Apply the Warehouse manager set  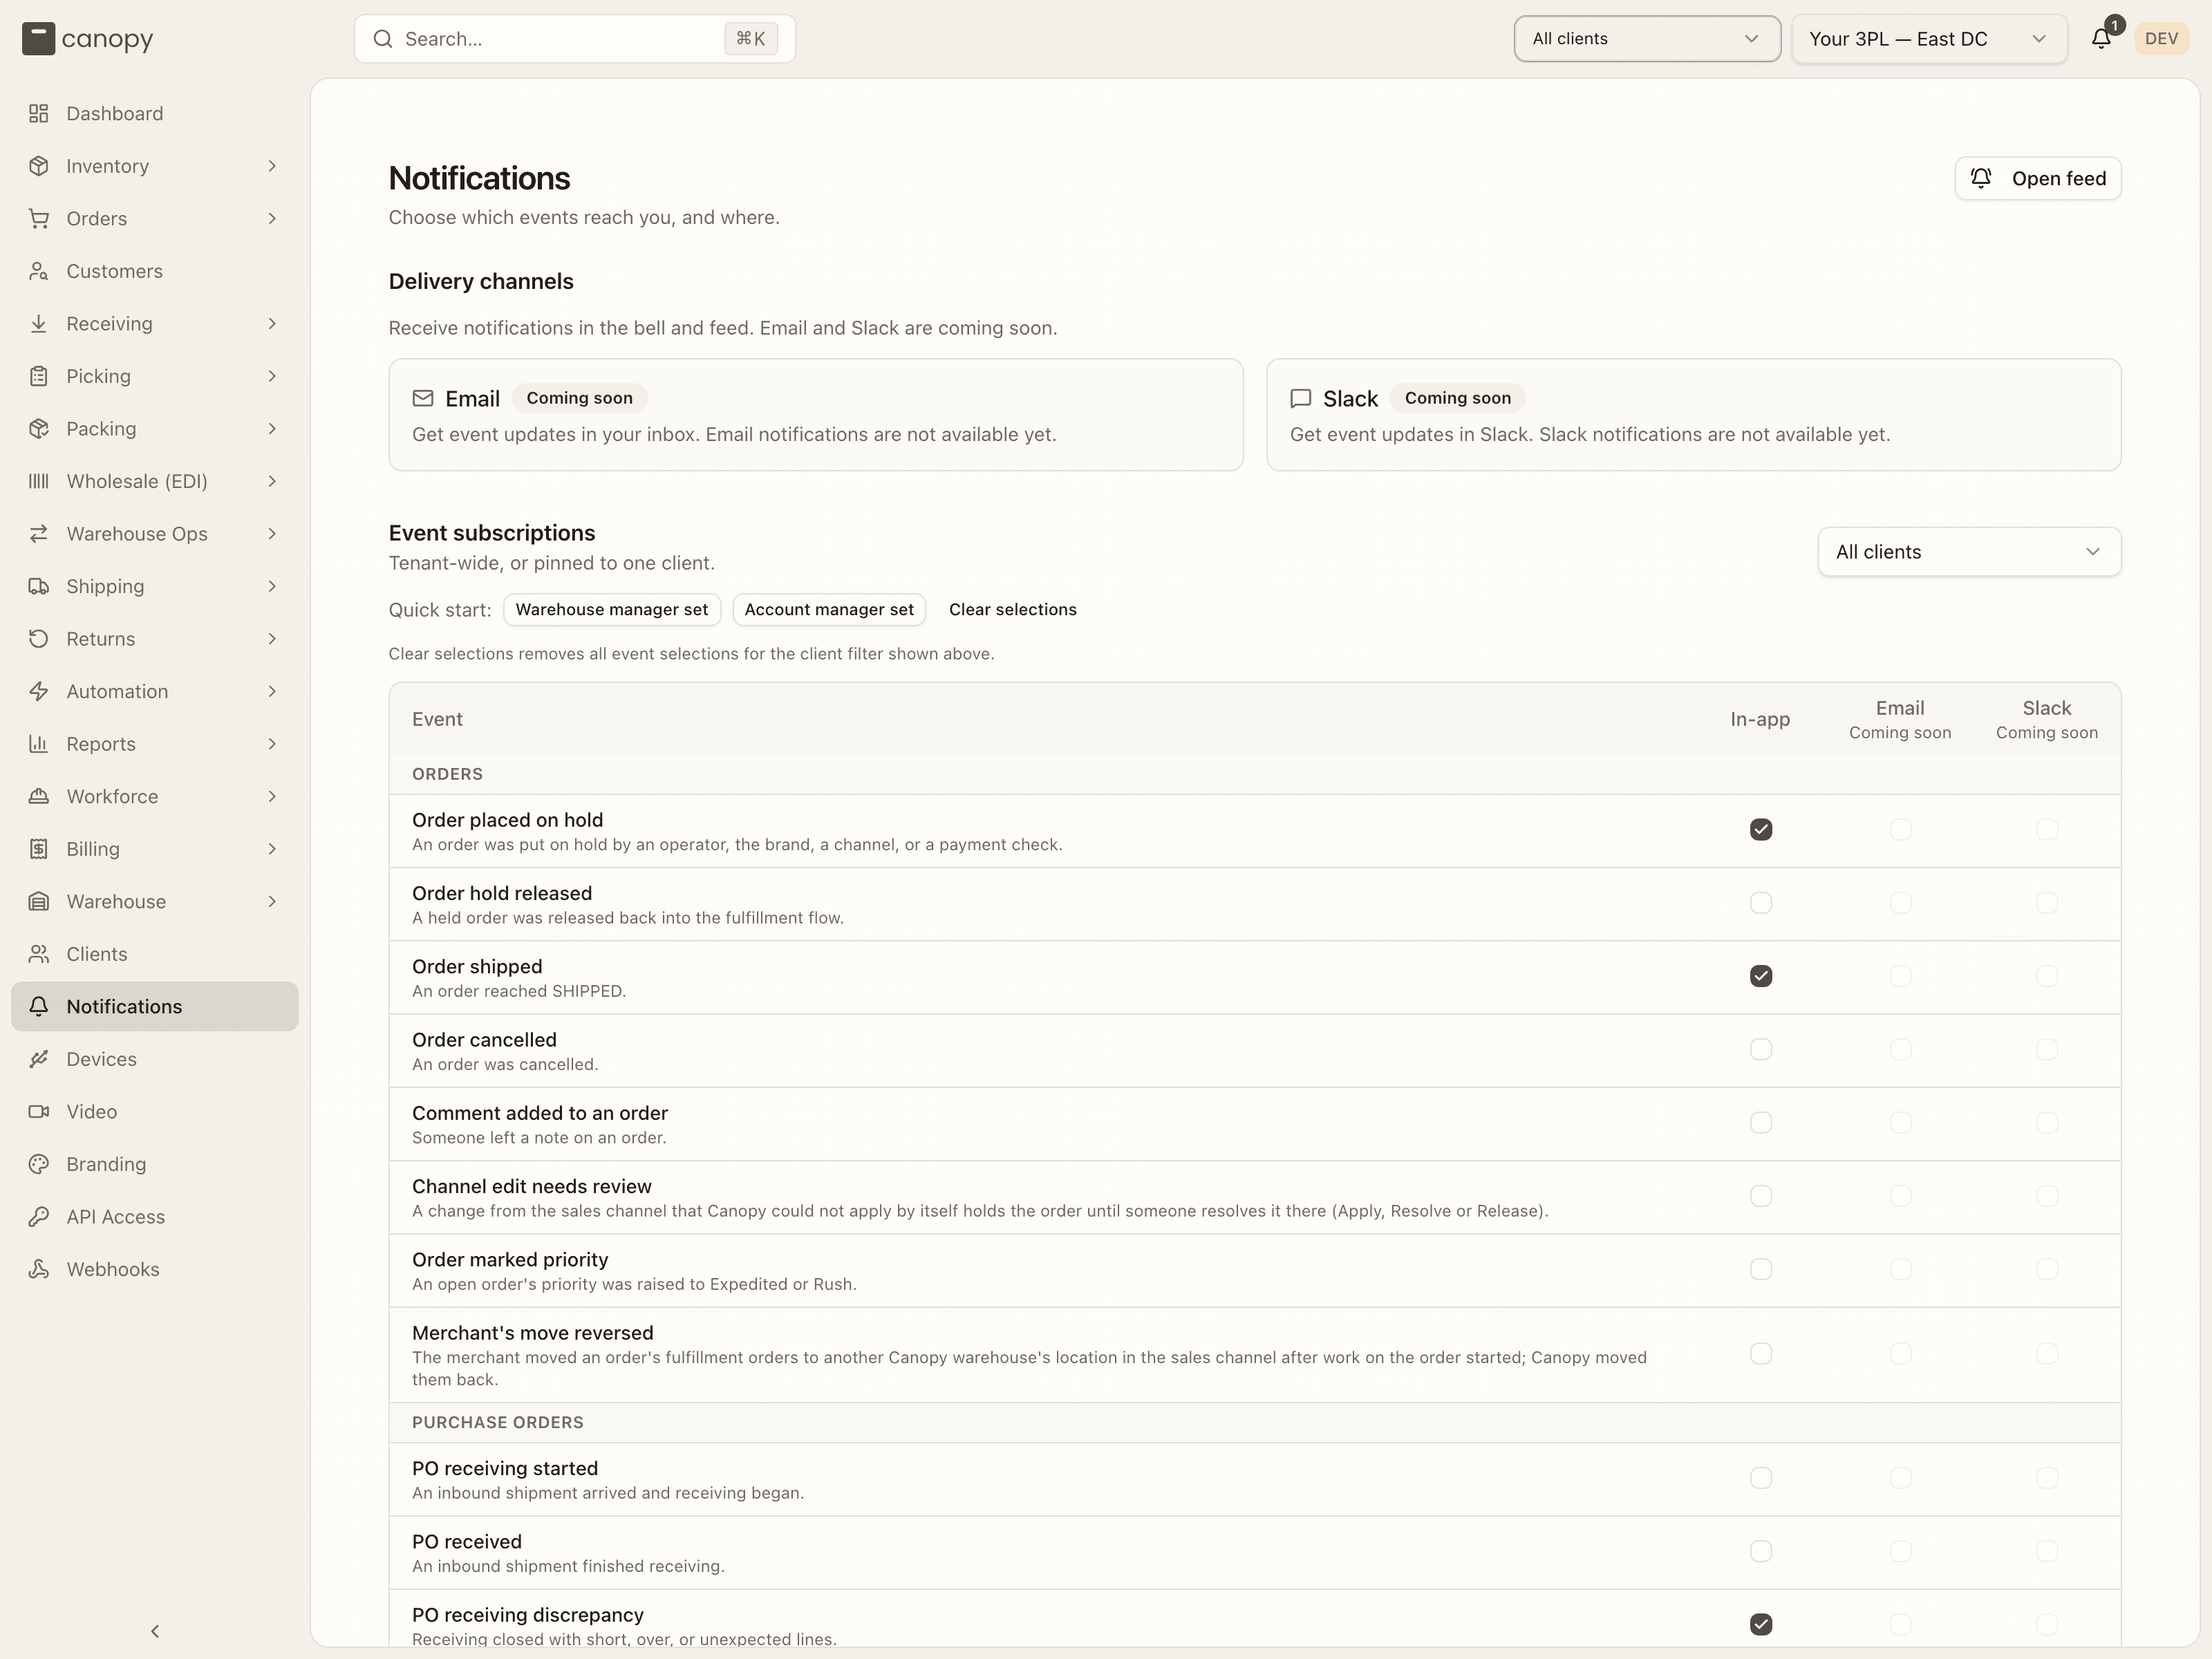(612, 610)
